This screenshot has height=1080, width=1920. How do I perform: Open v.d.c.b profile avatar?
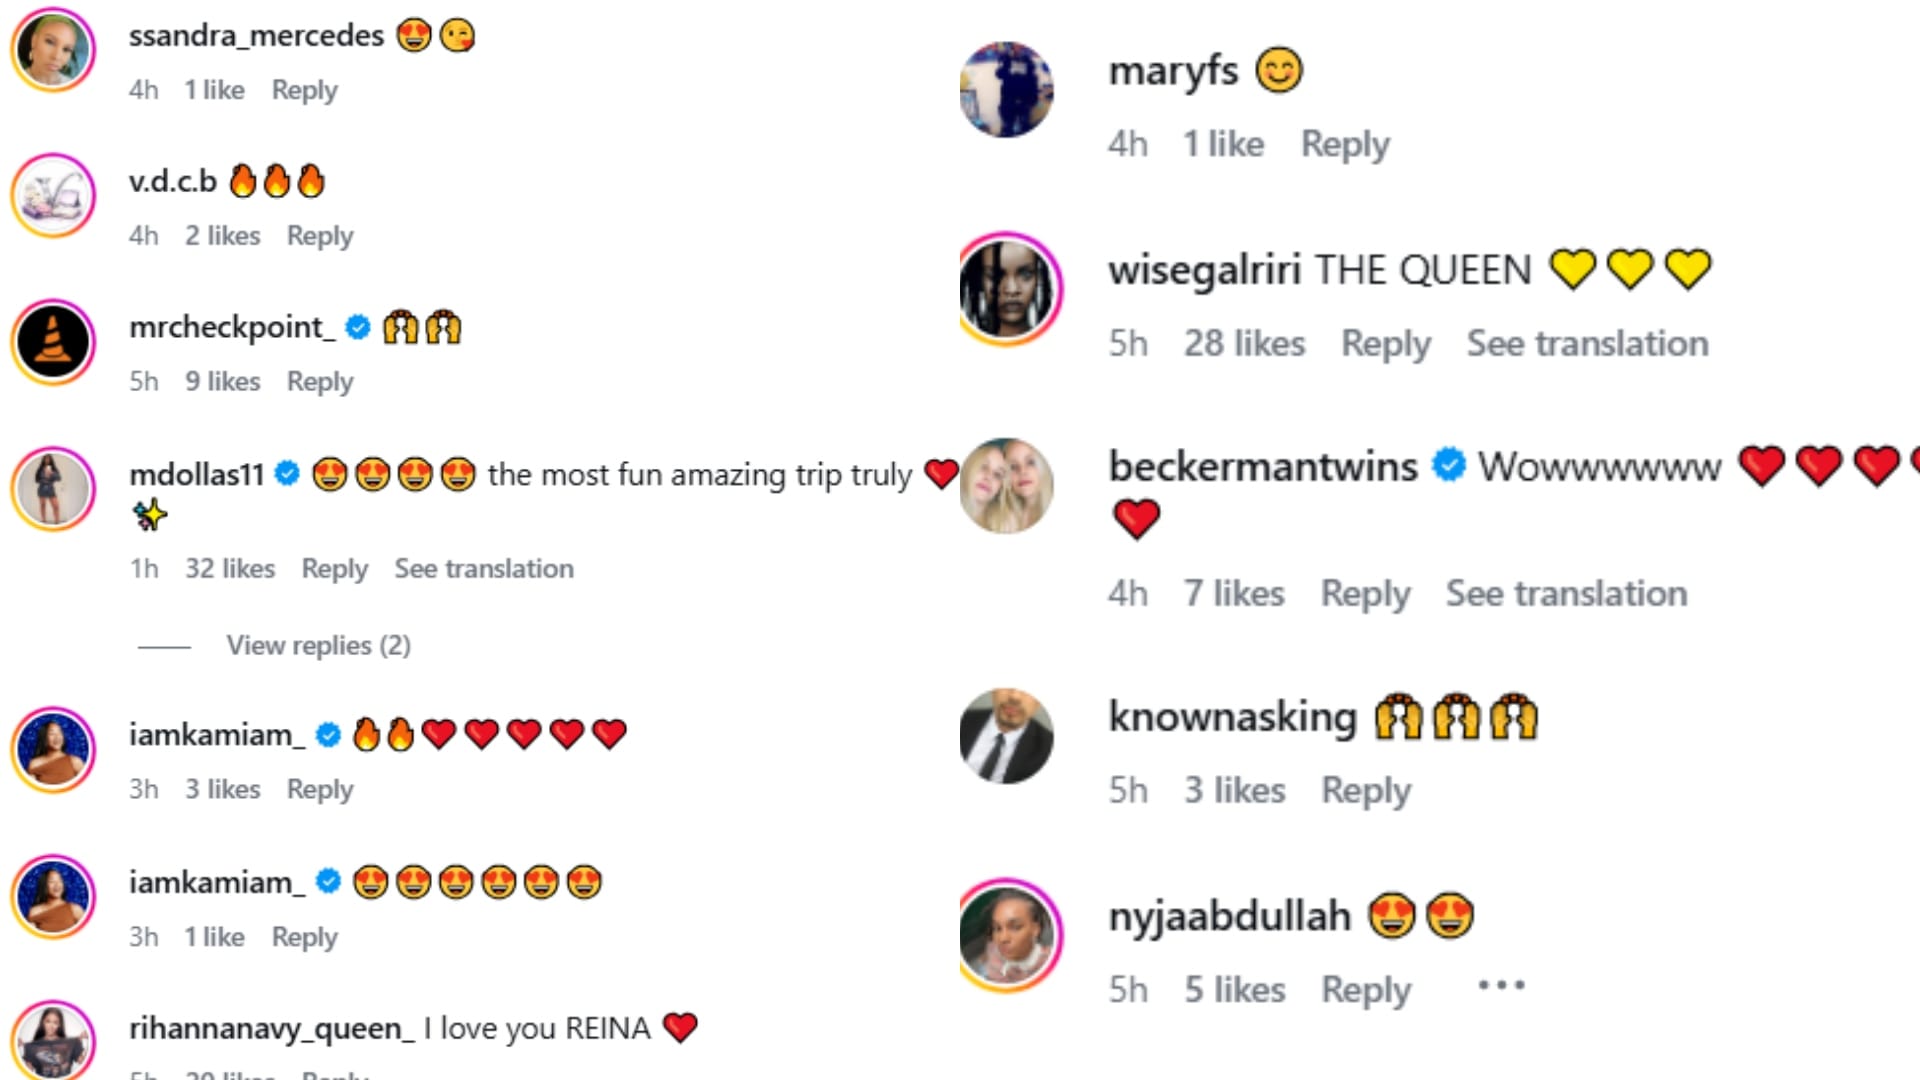[53, 195]
